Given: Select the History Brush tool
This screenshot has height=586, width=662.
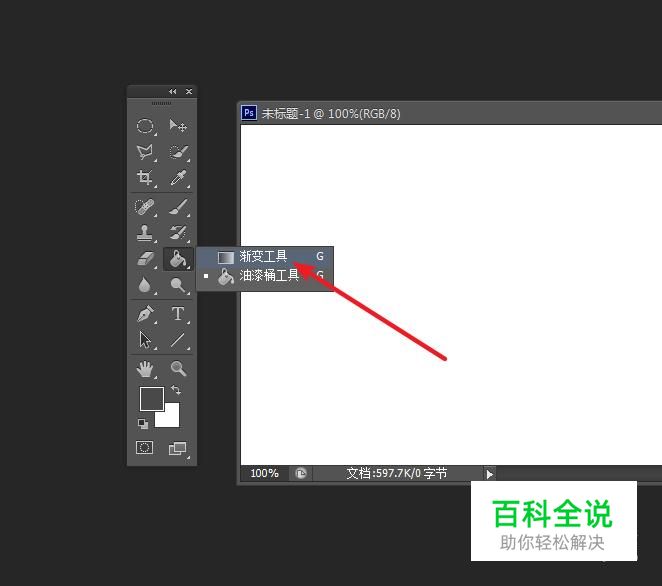Looking at the screenshot, I should tap(178, 233).
